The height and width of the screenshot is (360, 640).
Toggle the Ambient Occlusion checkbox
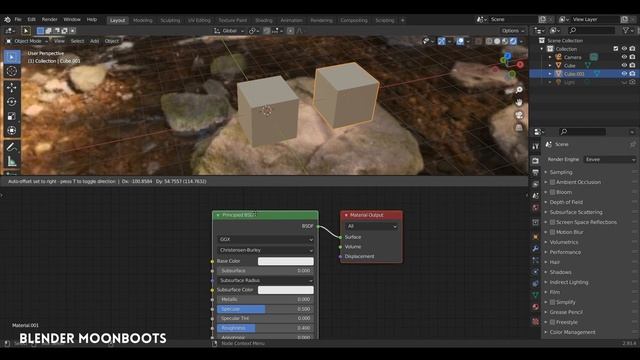point(552,182)
